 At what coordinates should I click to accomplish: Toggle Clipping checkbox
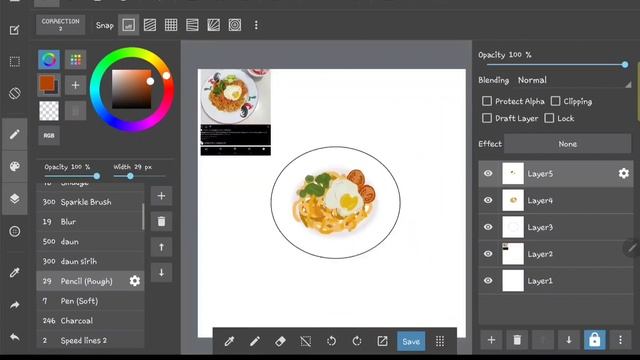pyautogui.click(x=555, y=101)
